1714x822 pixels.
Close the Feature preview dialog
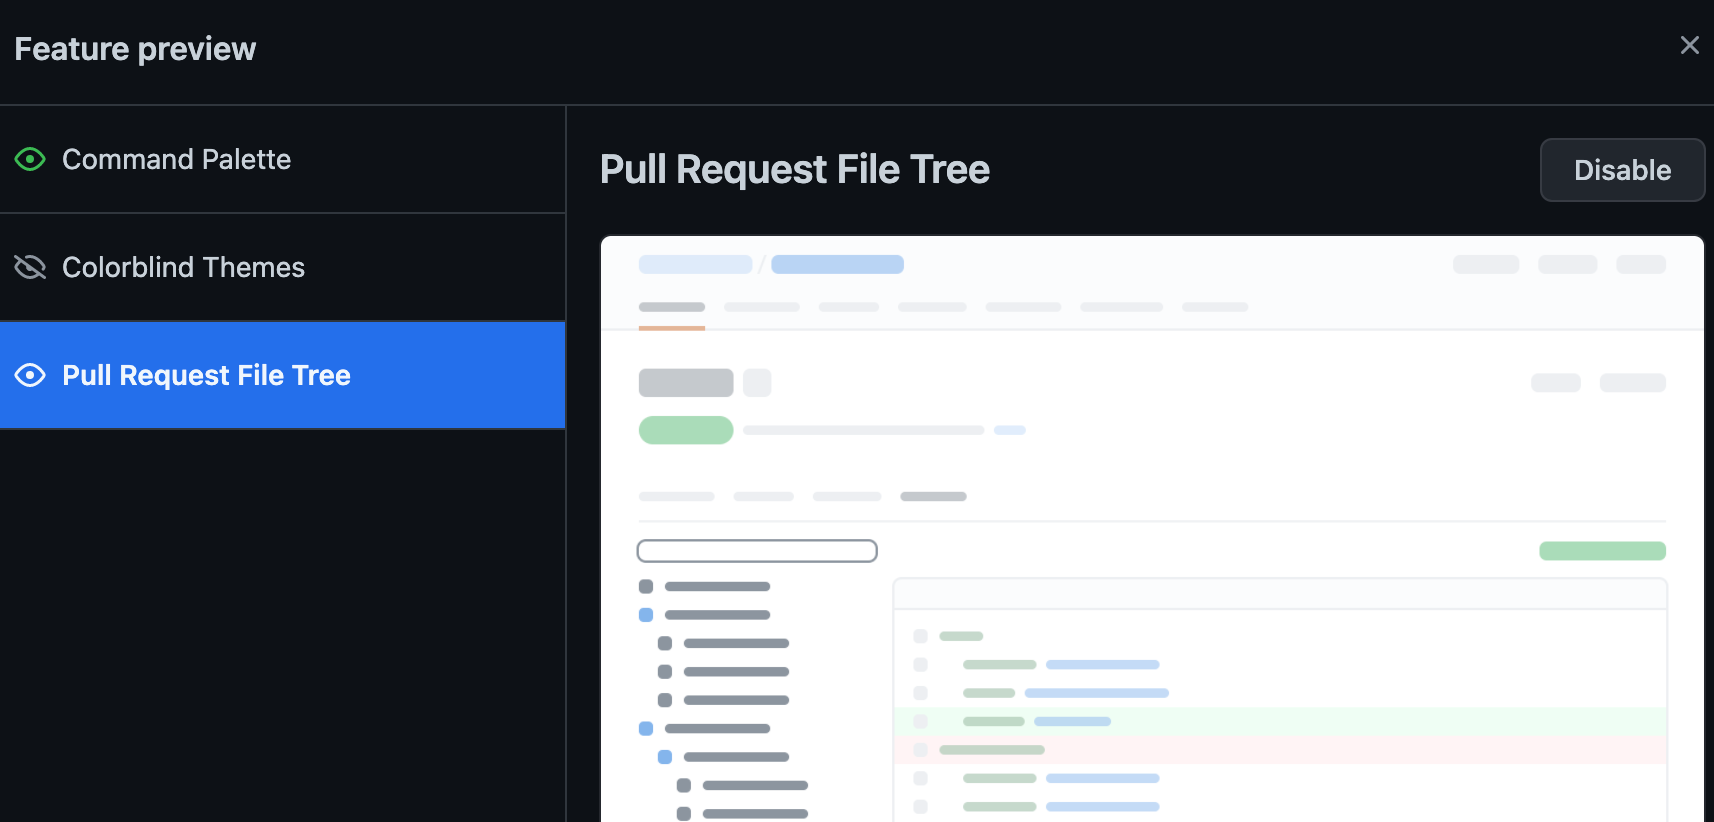tap(1689, 45)
